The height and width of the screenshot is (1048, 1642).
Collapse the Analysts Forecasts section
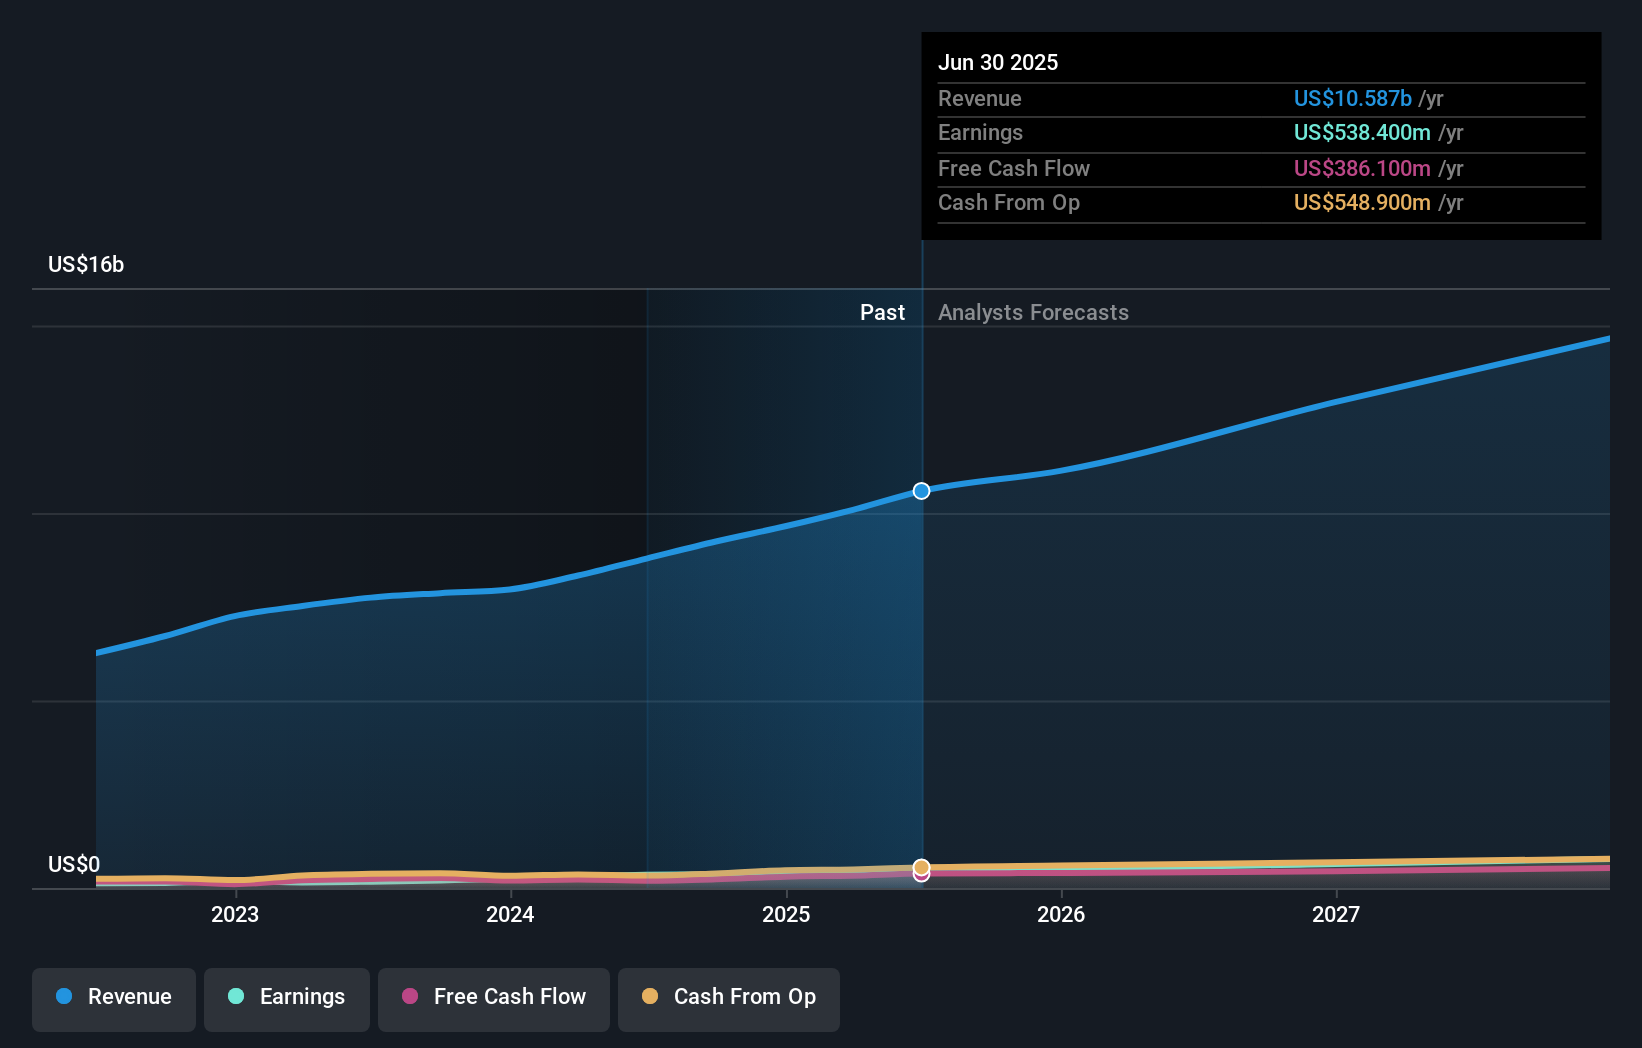[x=1033, y=312]
